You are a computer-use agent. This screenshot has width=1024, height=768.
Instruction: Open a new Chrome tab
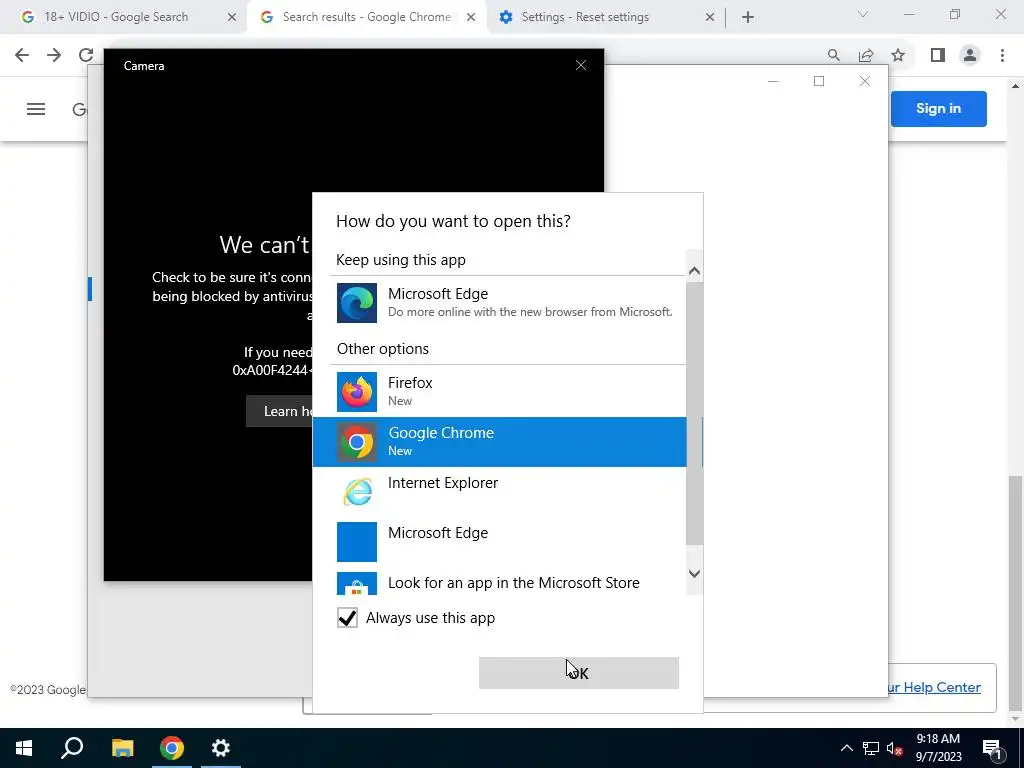point(748,17)
